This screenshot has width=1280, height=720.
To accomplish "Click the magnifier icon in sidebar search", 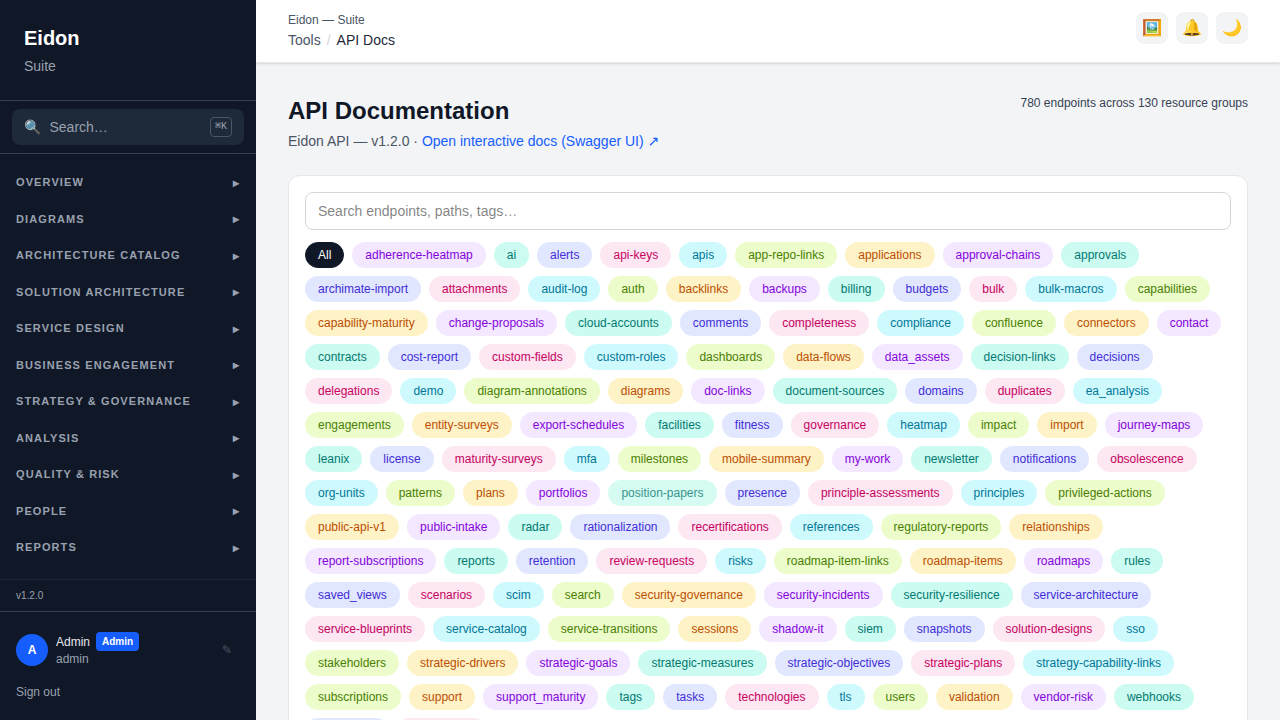I will [x=32, y=127].
